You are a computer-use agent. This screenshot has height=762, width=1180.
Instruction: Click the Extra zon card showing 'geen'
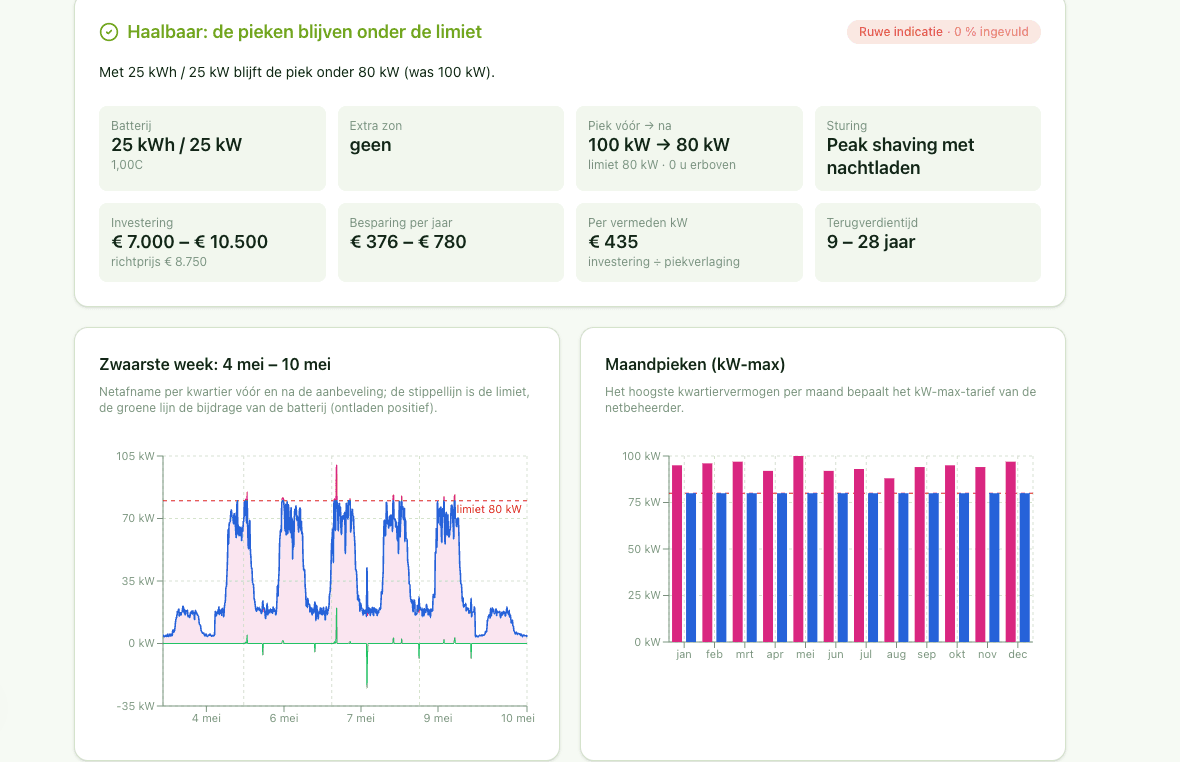[x=451, y=148]
